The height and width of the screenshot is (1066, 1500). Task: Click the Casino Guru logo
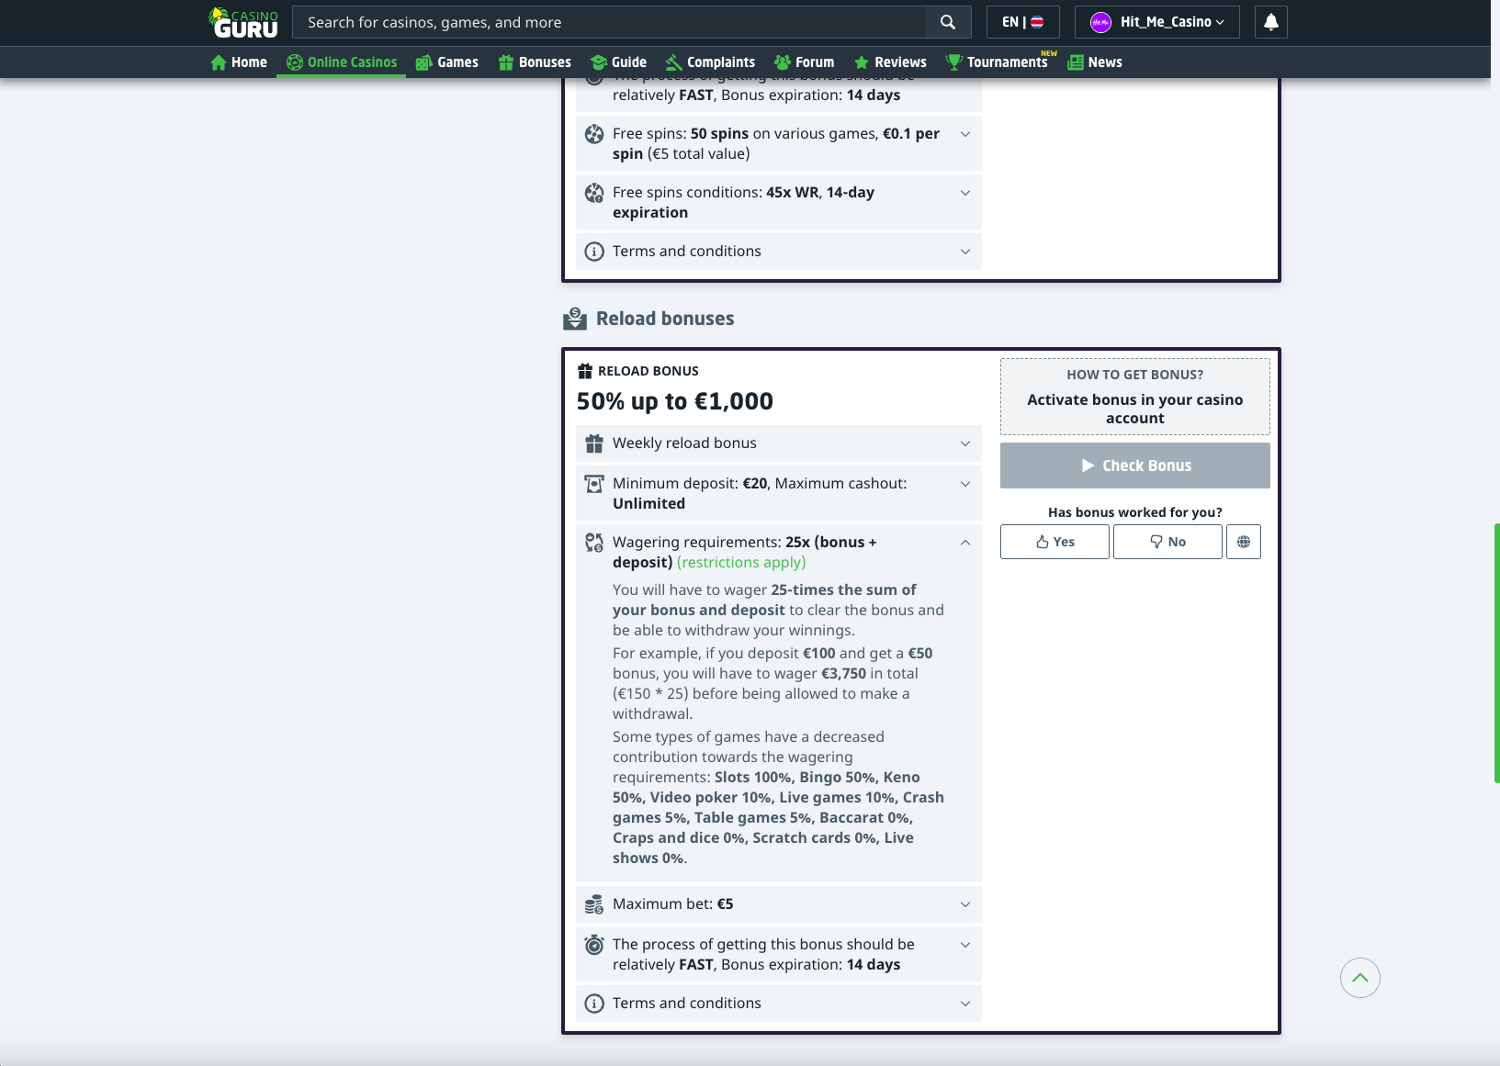pos(243,22)
